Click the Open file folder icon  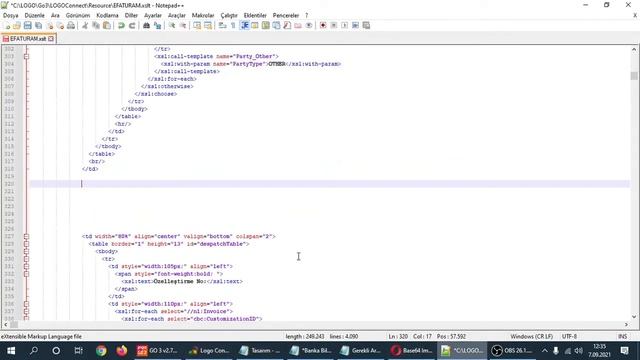pyautogui.click(x=17, y=26)
